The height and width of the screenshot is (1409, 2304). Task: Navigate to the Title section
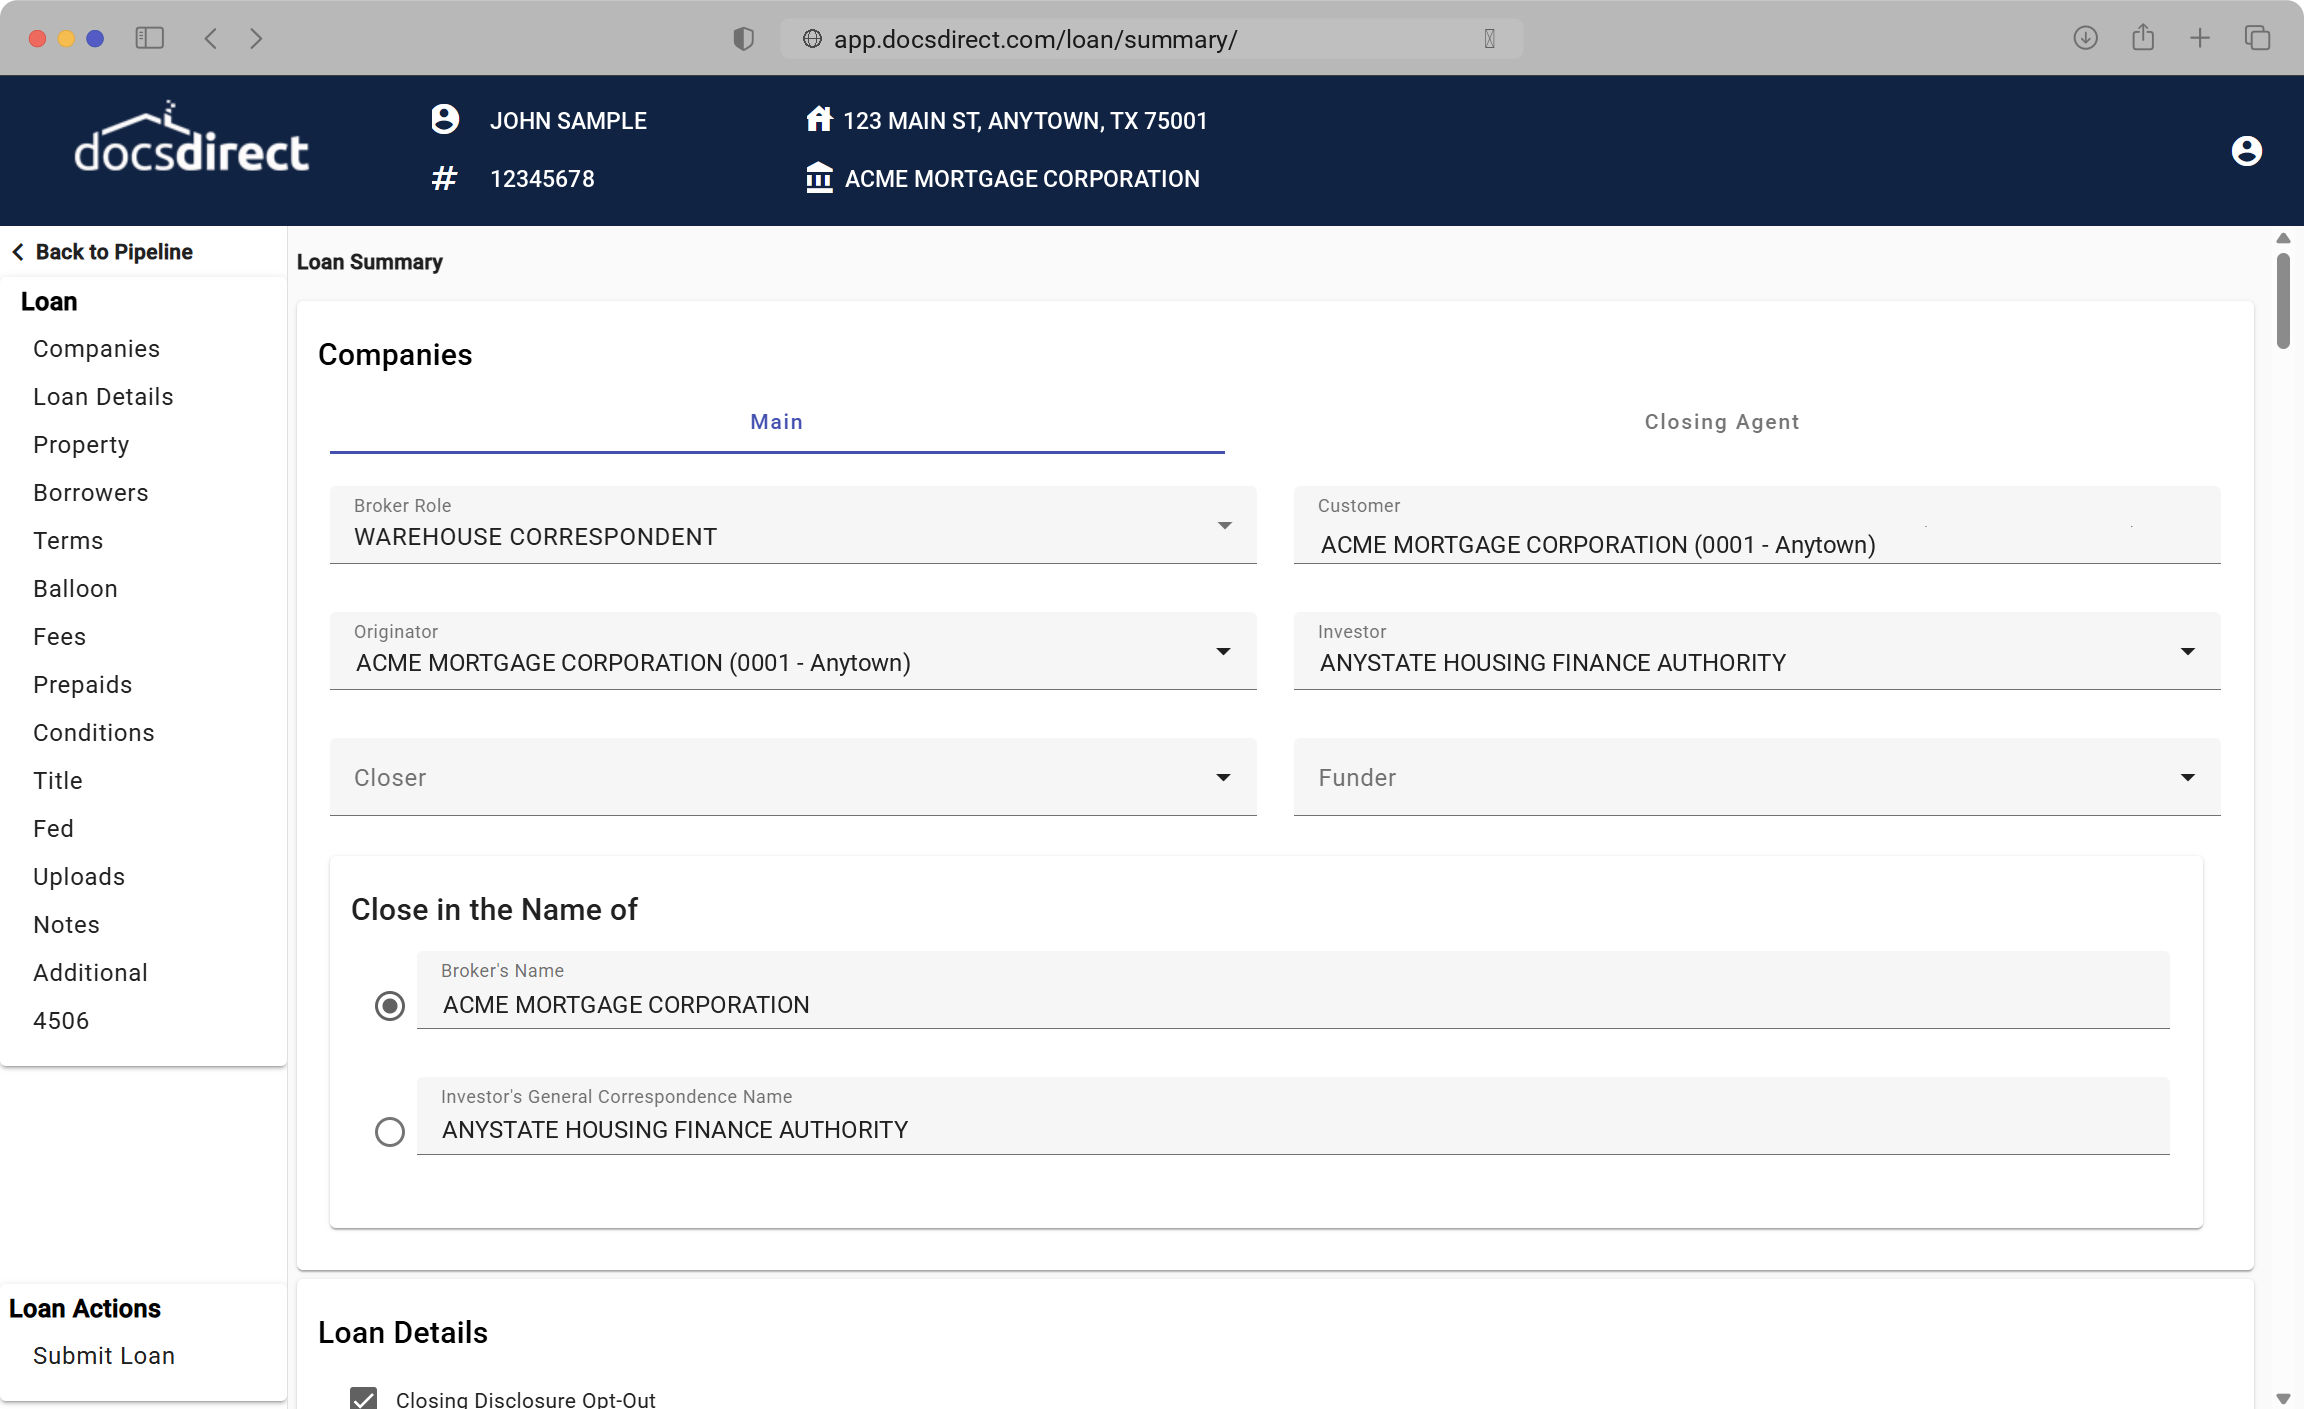click(x=58, y=781)
